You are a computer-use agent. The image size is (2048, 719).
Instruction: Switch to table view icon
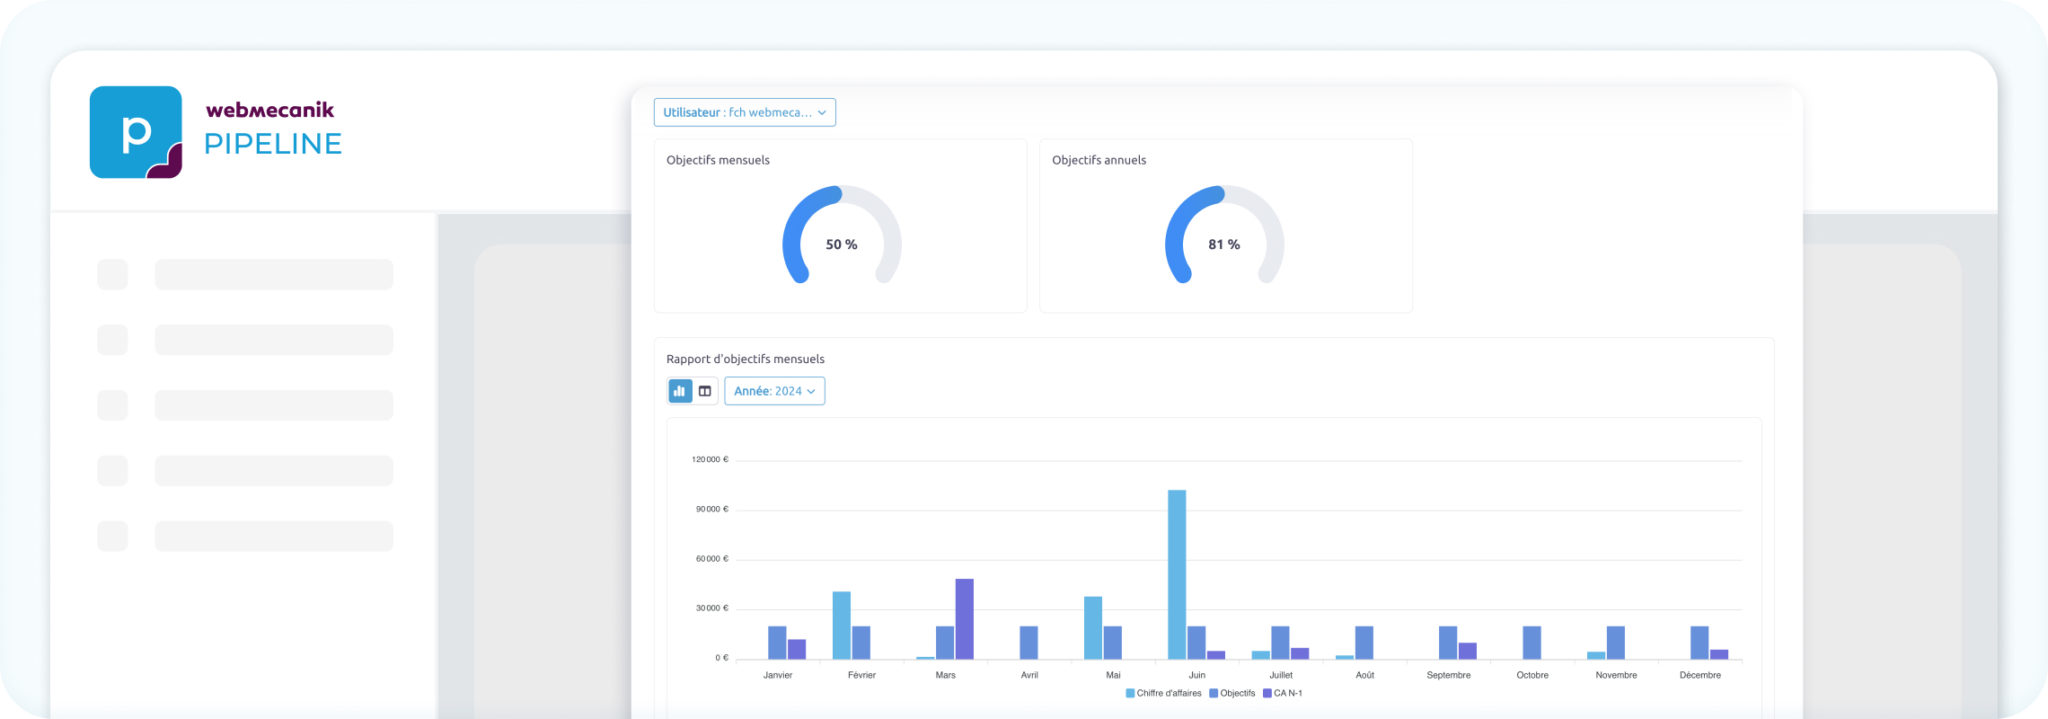pyautogui.click(x=705, y=391)
